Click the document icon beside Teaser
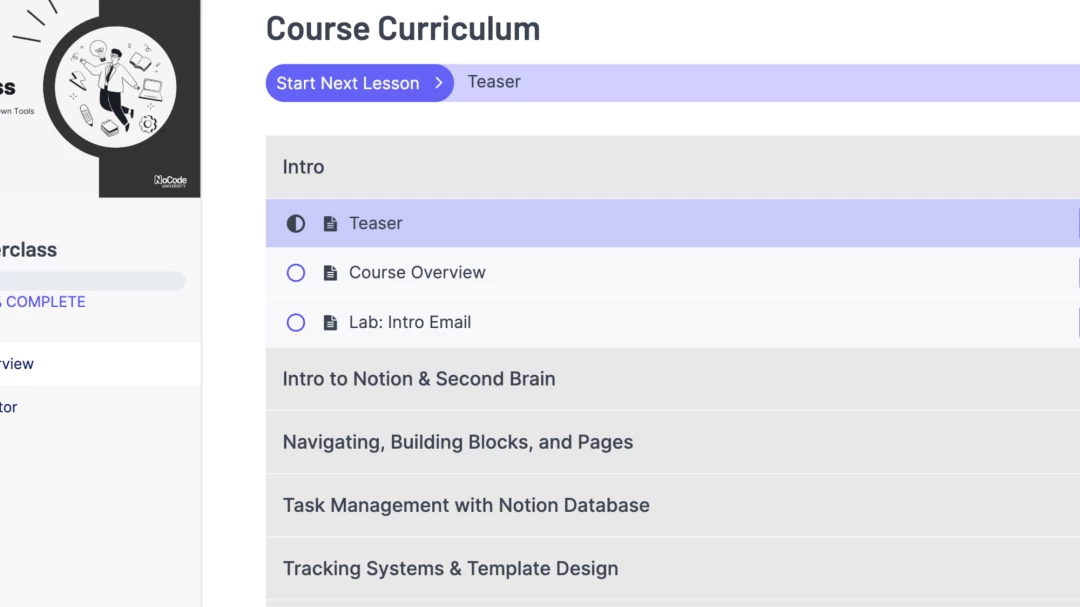This screenshot has width=1080, height=607. tap(330, 224)
